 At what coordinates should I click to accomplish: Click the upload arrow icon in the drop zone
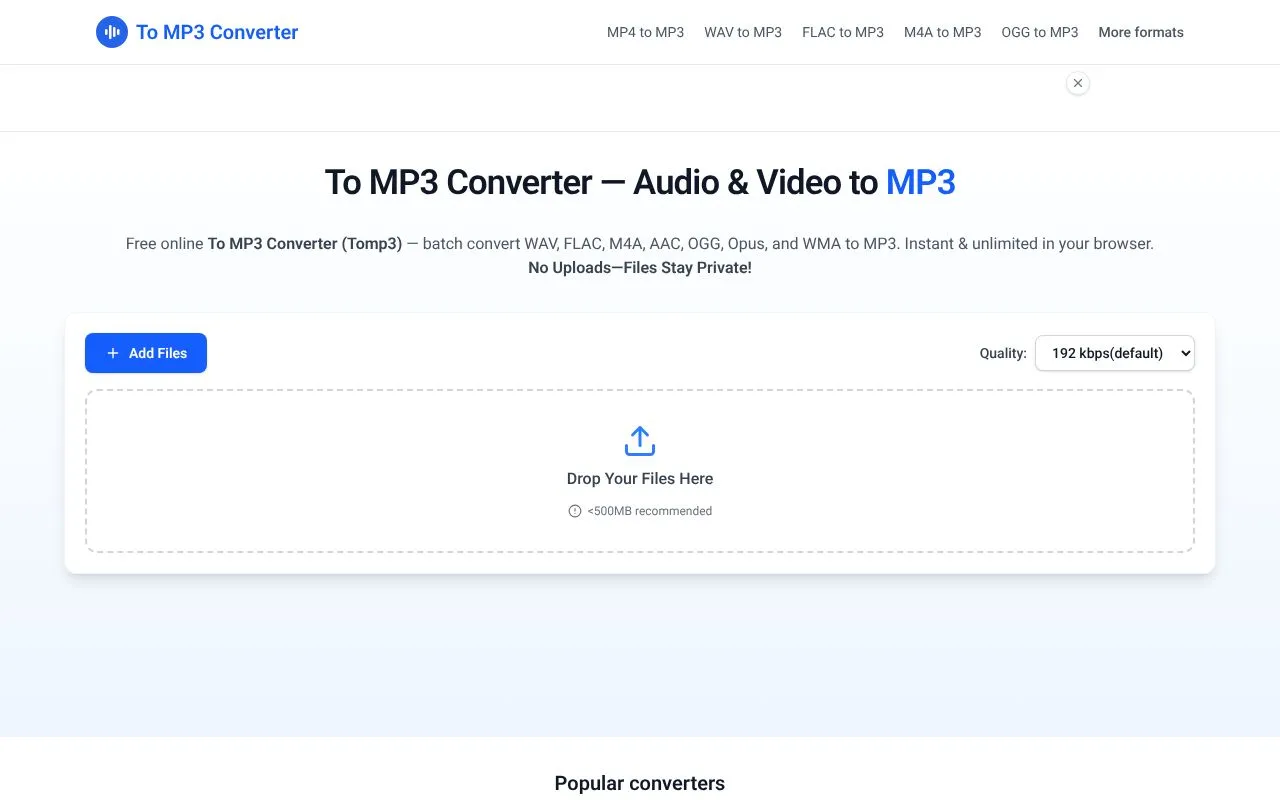[x=640, y=441]
